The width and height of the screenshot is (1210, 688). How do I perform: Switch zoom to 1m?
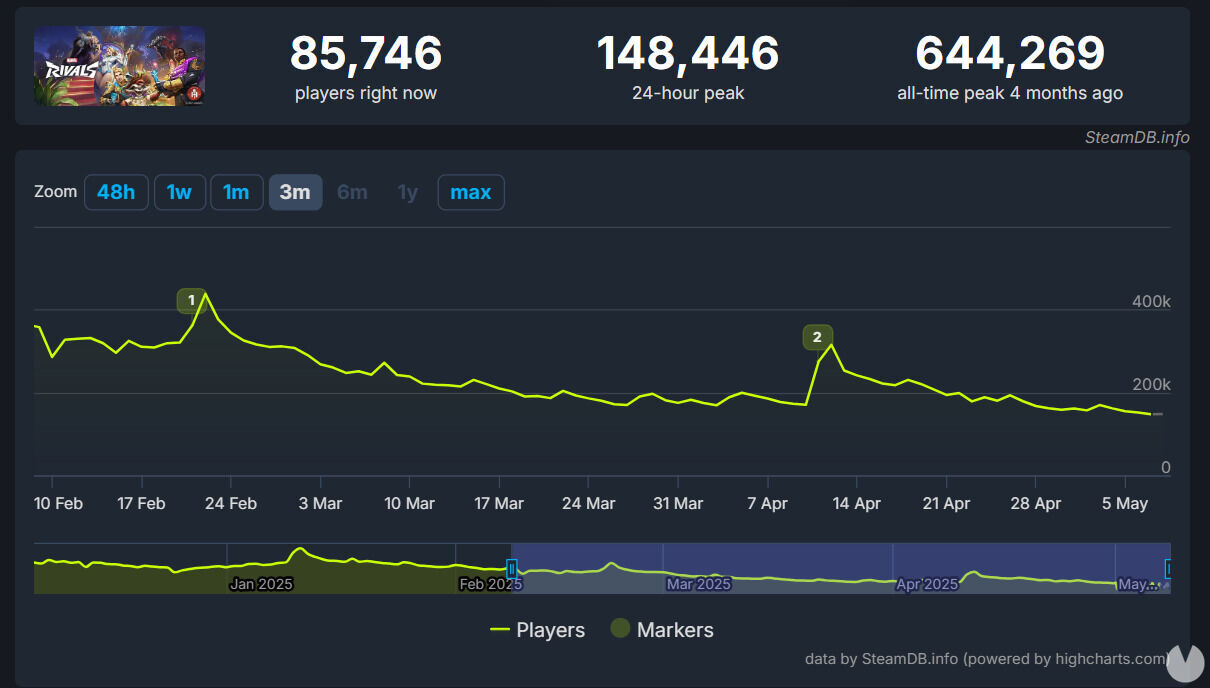(236, 192)
